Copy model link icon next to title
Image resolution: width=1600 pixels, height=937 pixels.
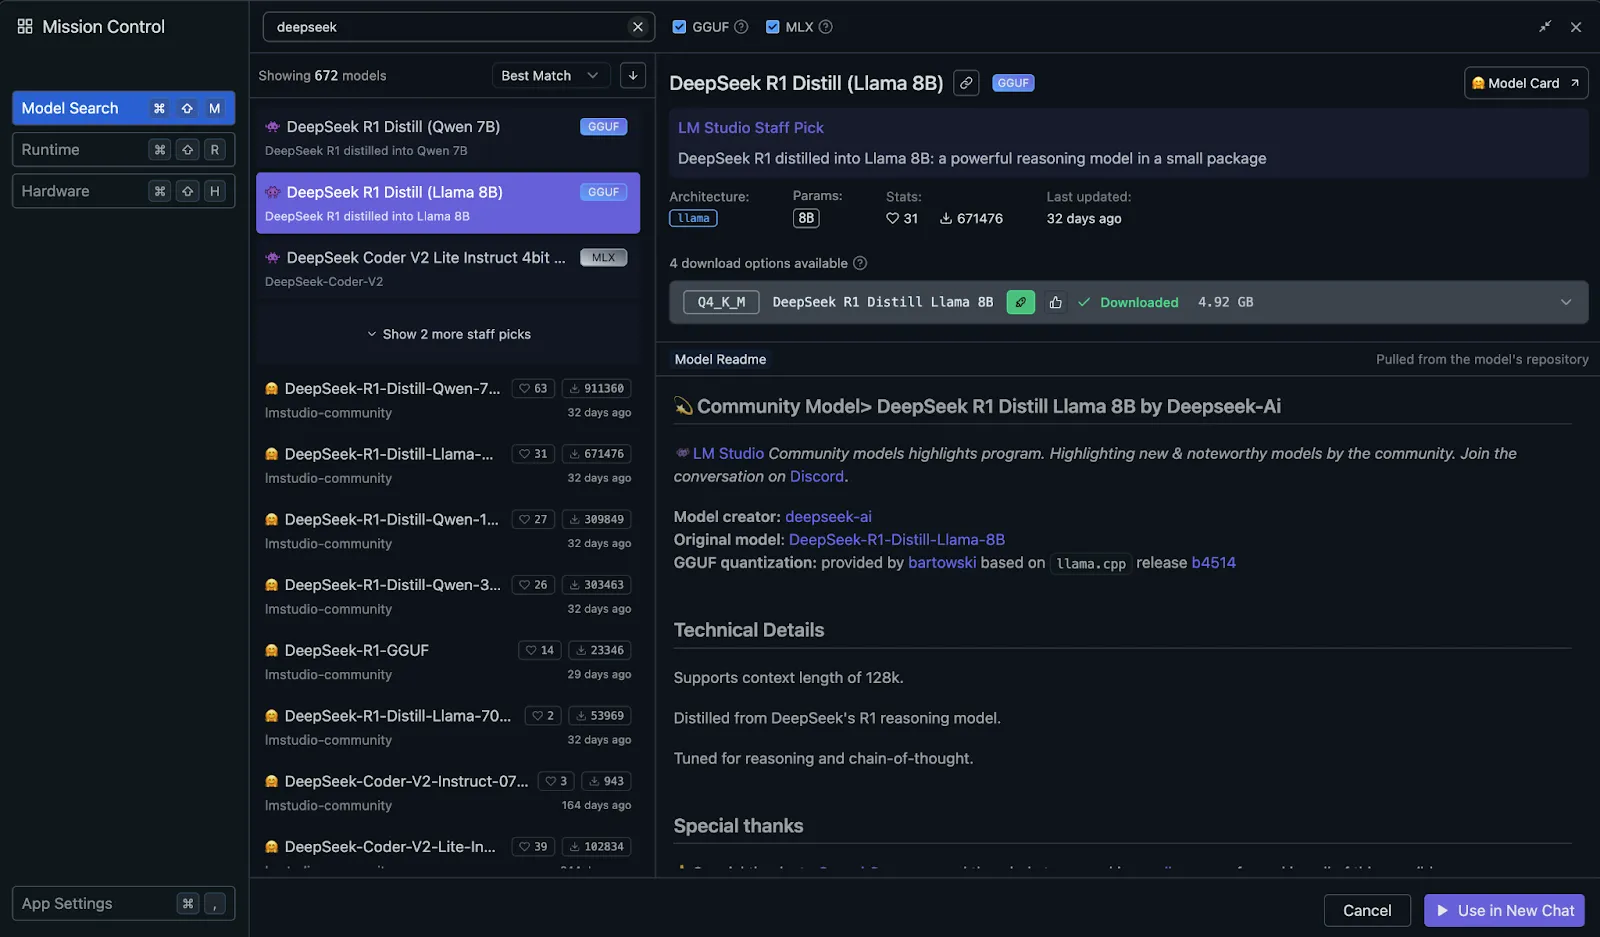pos(966,83)
